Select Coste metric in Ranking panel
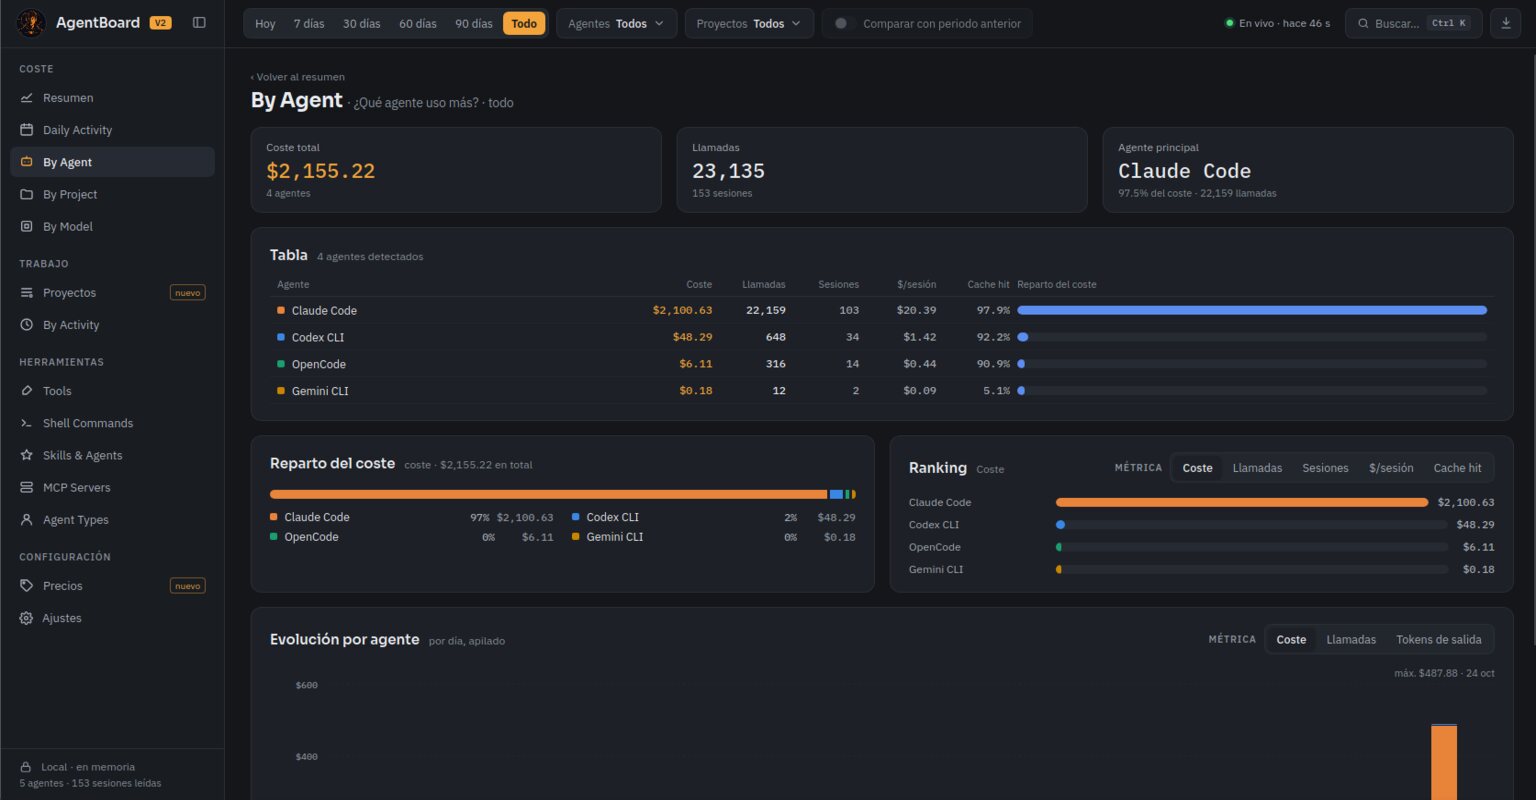 pos(1197,468)
